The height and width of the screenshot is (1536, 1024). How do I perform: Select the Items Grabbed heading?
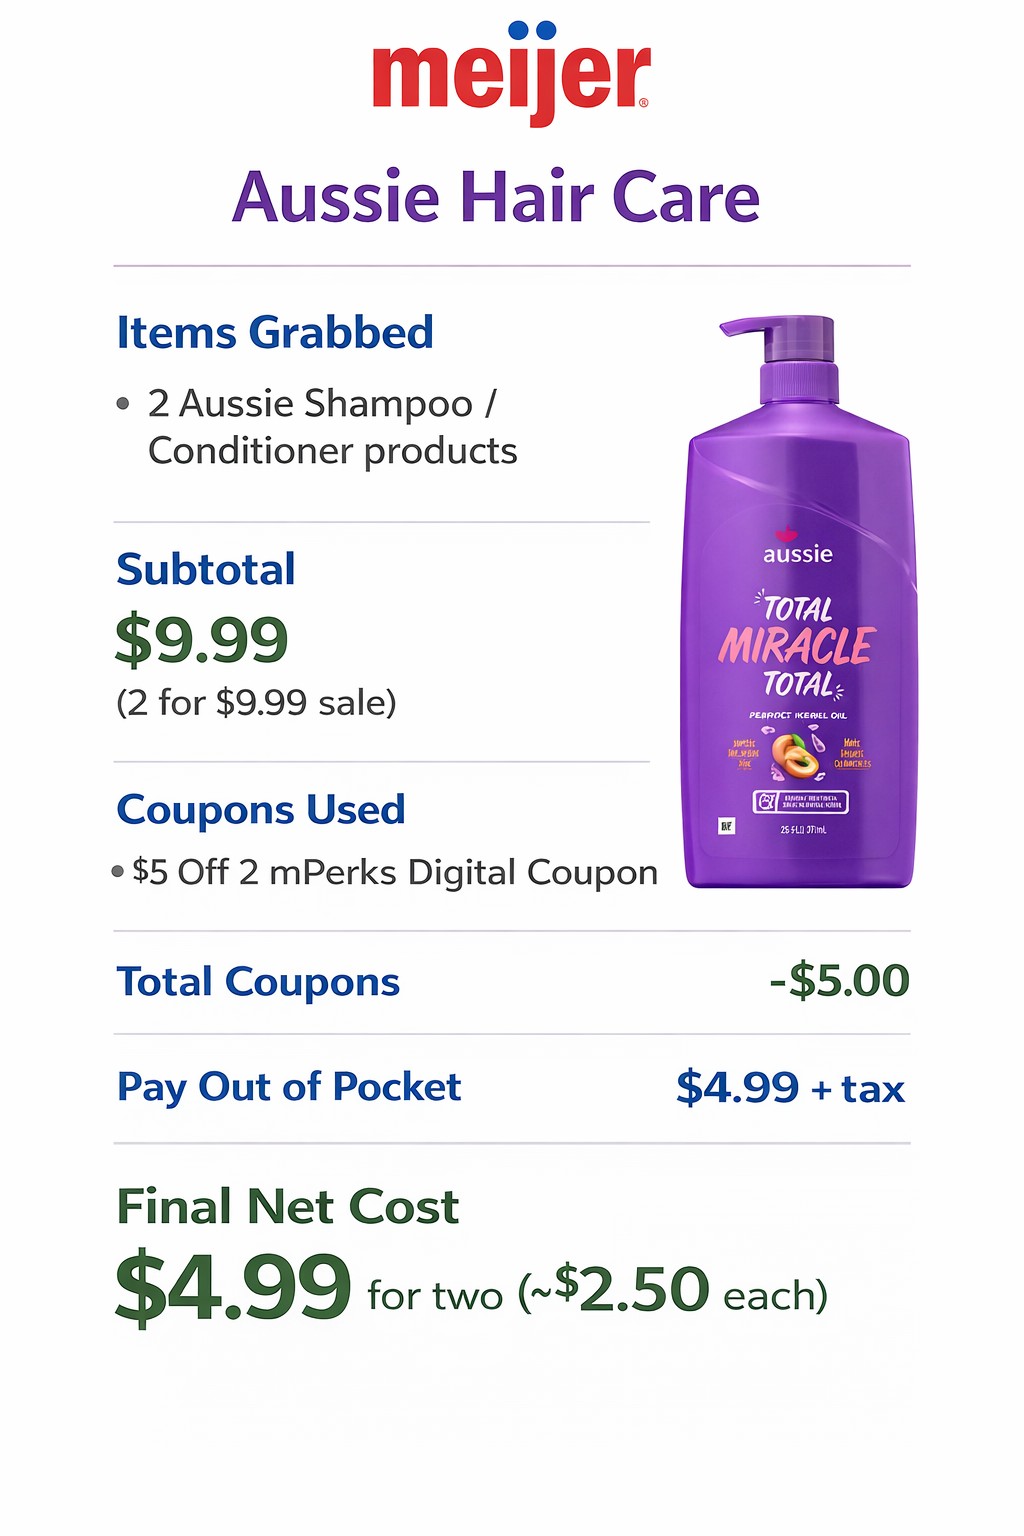pos(275,333)
